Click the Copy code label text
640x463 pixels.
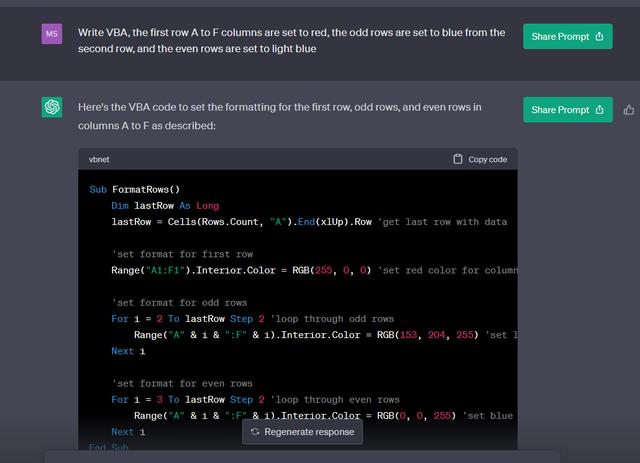[487, 159]
